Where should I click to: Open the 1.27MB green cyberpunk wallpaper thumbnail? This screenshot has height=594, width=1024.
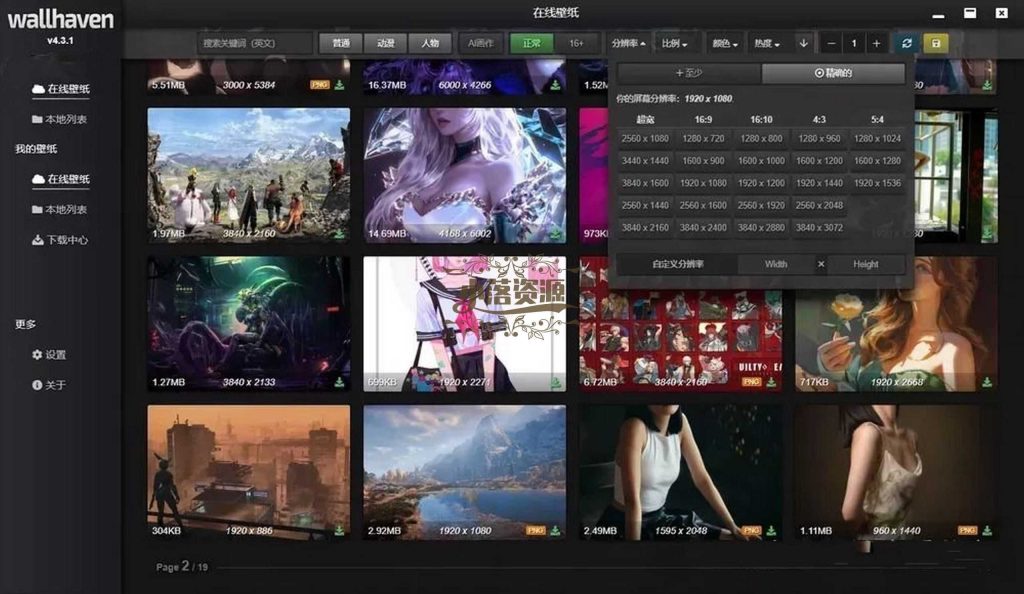click(x=249, y=324)
